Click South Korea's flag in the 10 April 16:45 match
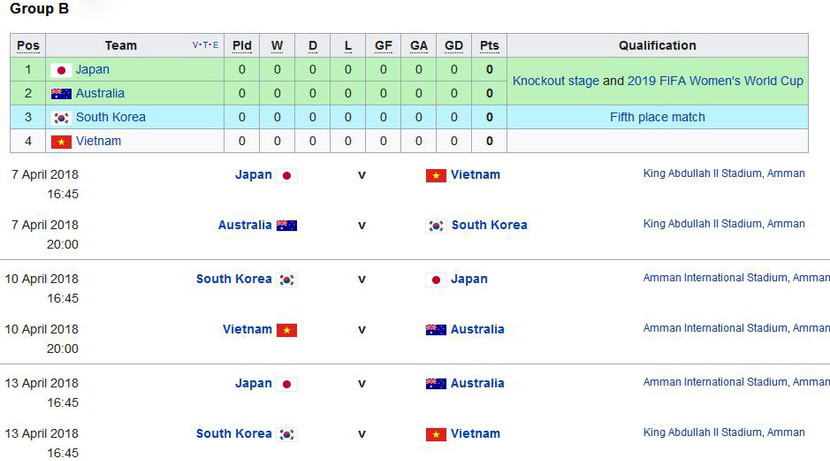This screenshot has width=830, height=461. point(287,280)
